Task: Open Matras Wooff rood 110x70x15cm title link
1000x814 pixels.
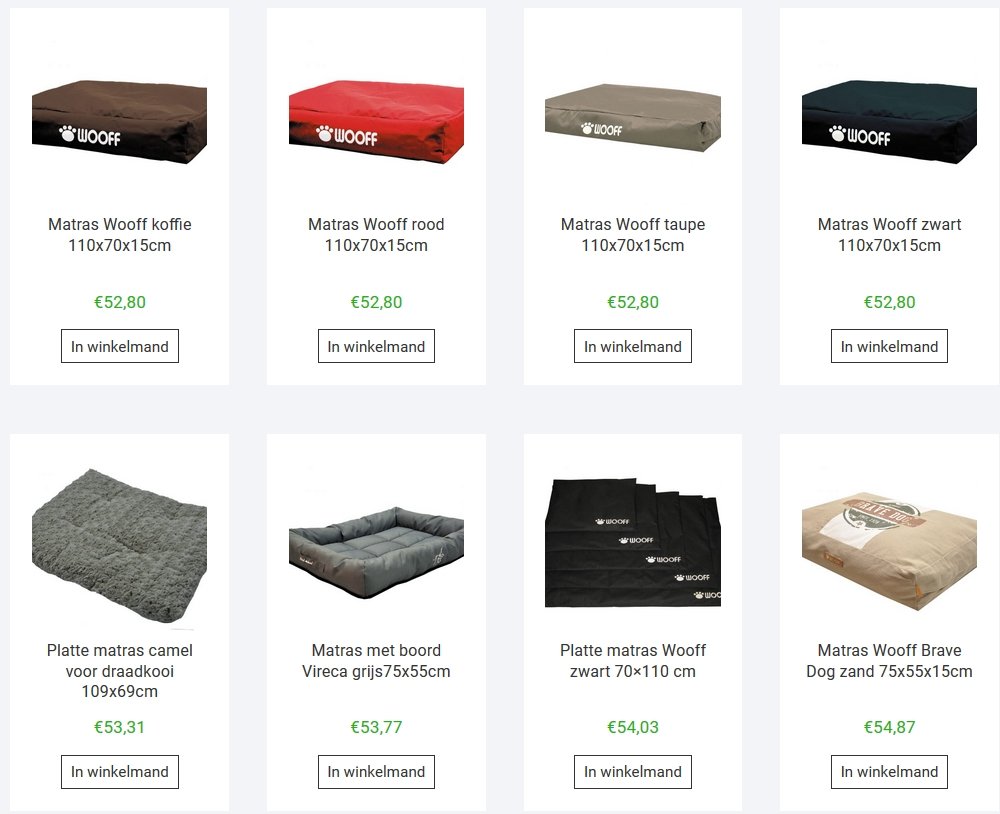Action: [x=376, y=235]
